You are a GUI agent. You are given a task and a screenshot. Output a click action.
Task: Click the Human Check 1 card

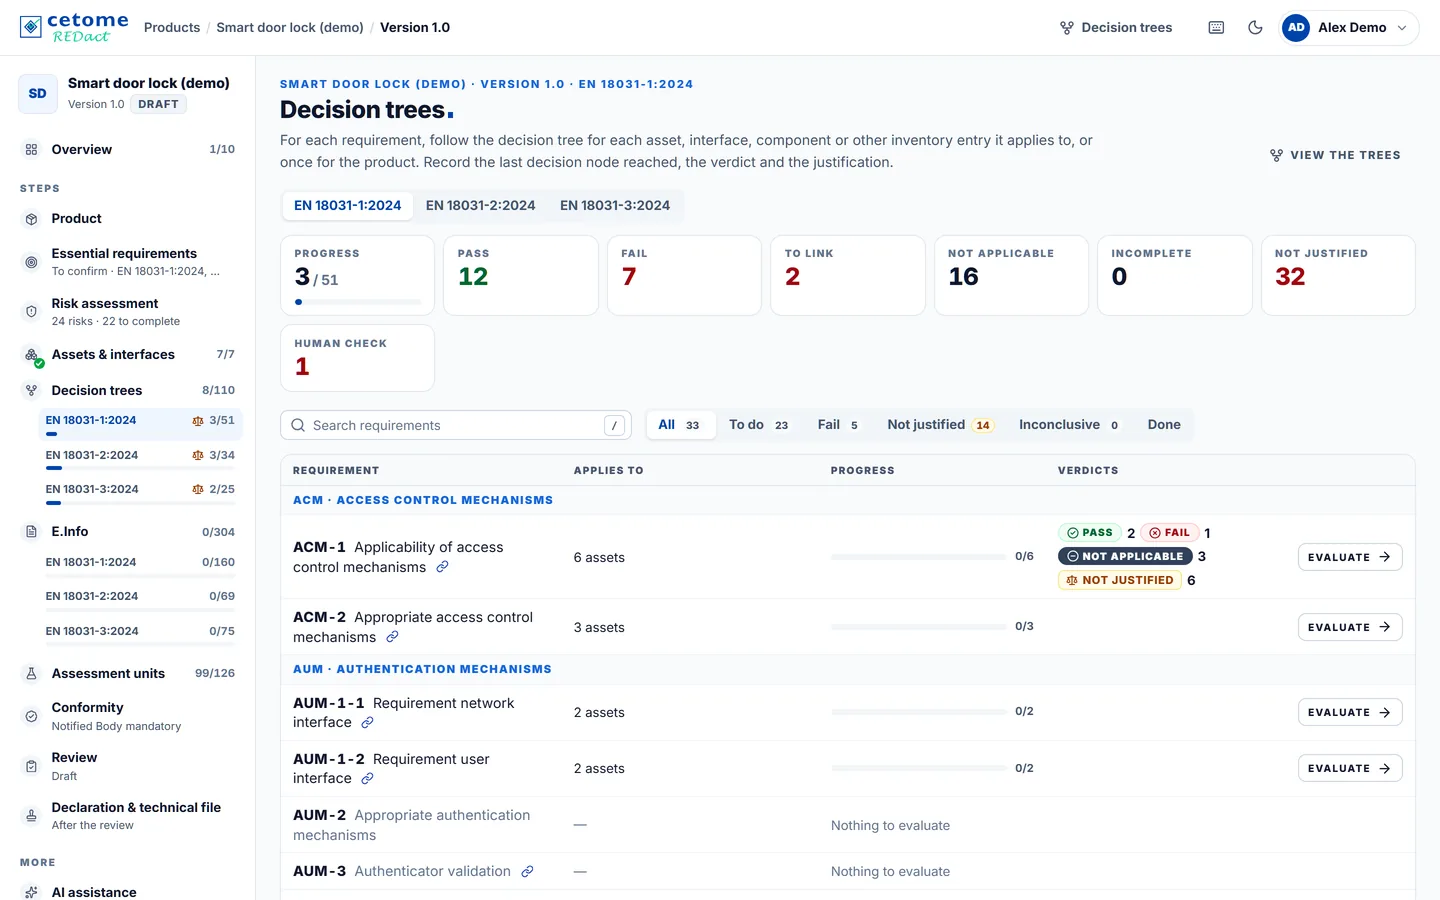pos(357,357)
